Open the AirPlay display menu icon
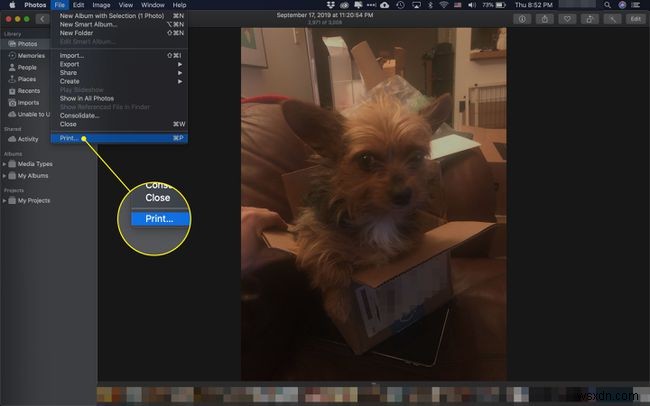Viewport: 650px width, 406px height. point(416,5)
